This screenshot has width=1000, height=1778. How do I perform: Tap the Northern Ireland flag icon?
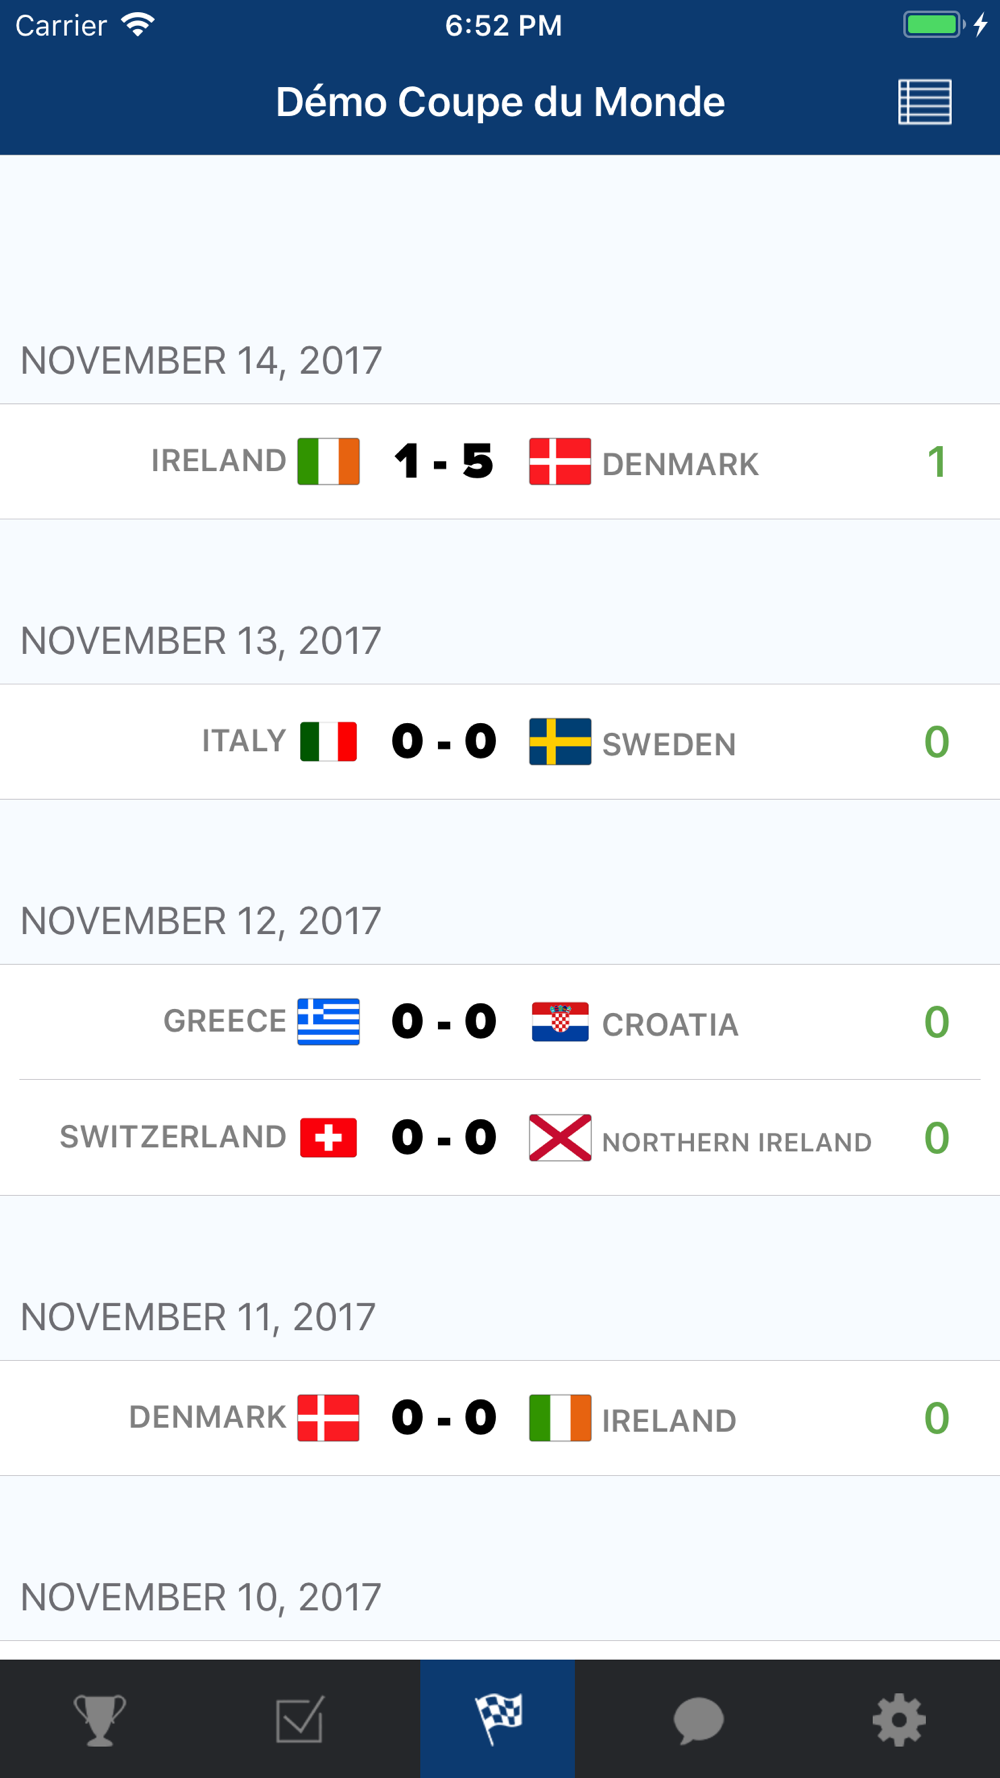coord(559,1138)
